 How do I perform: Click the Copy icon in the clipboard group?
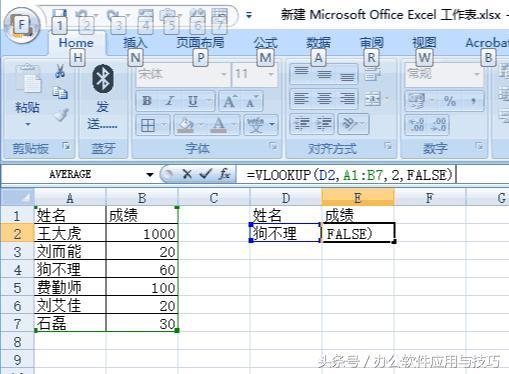pos(60,93)
